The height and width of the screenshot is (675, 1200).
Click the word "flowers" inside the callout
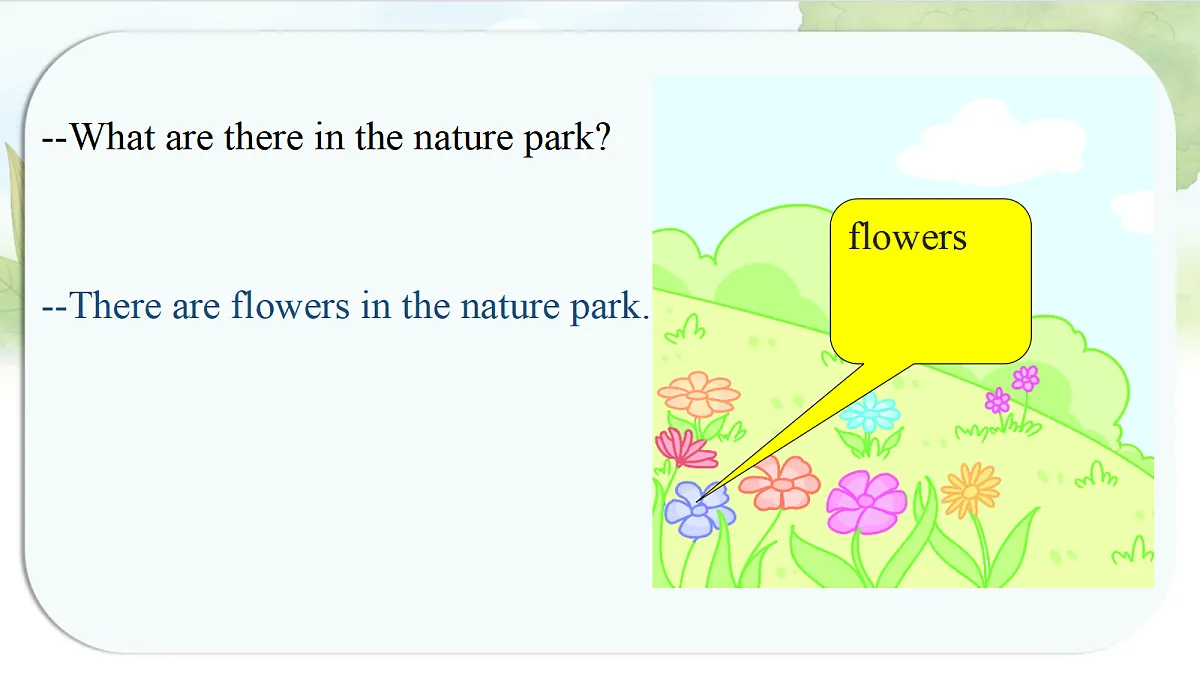(x=907, y=236)
